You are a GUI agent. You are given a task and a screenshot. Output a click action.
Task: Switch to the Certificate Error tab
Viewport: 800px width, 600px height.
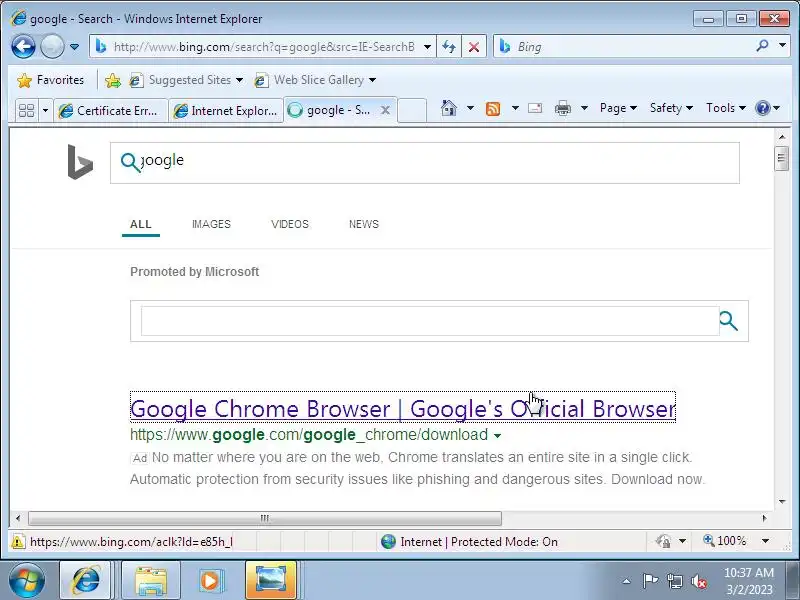coord(110,111)
